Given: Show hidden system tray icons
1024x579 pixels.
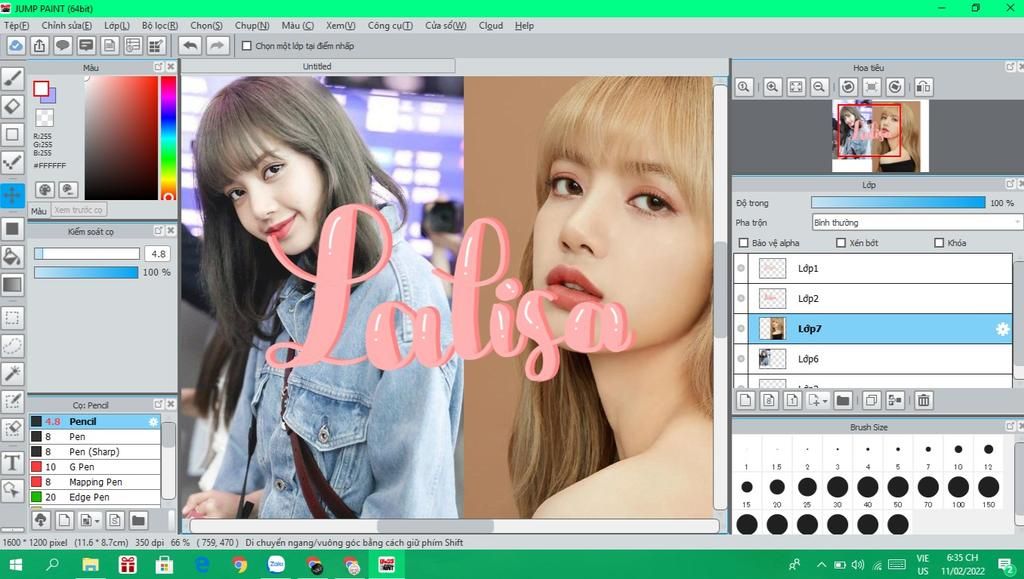Looking at the screenshot, I should (821, 565).
